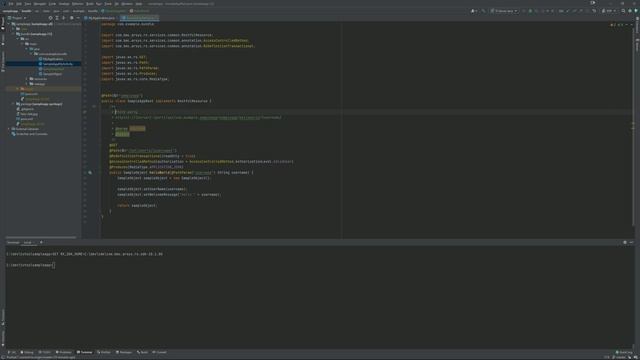Hide the Project tool window
Screen dimensions: 640x360
78,18
